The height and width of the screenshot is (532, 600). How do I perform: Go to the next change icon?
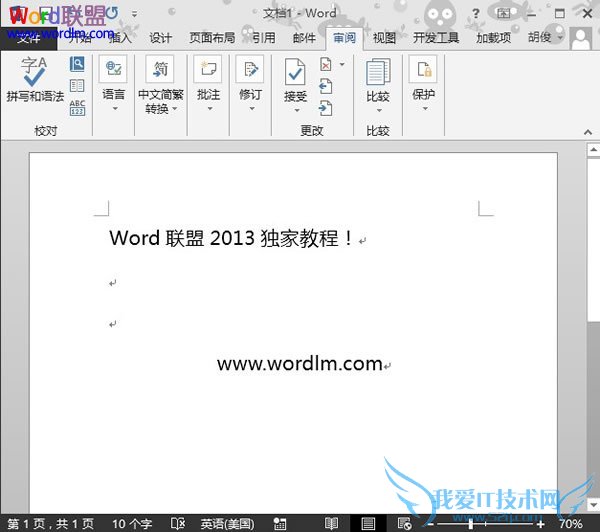click(326, 108)
